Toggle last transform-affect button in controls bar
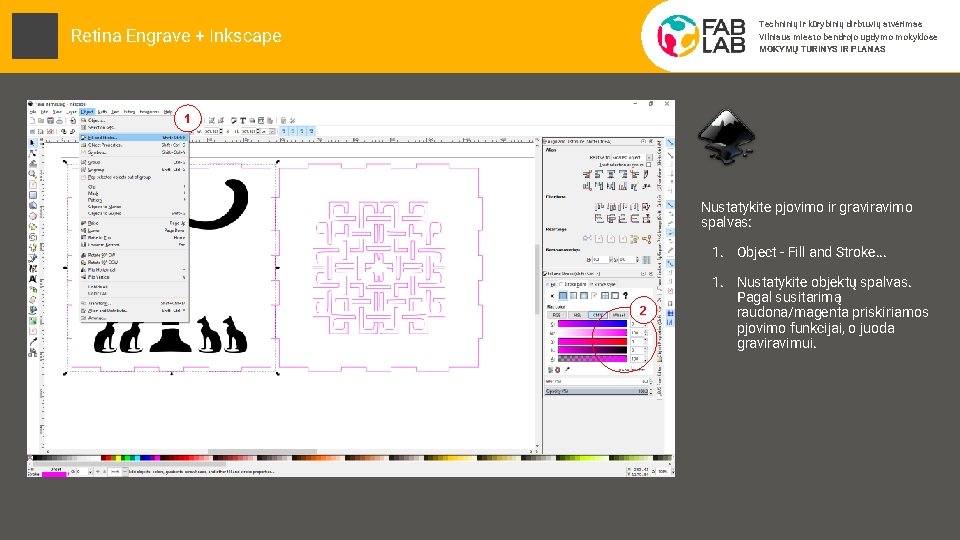 point(311,131)
